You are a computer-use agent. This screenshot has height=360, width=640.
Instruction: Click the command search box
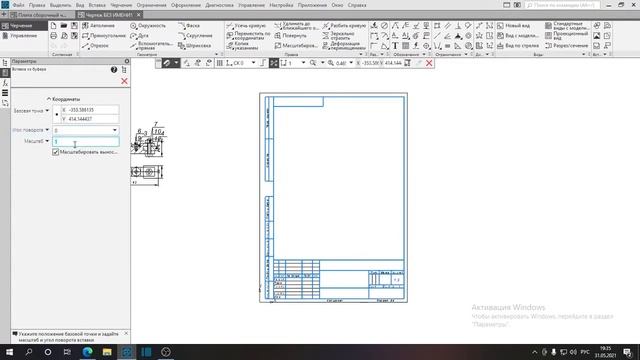pyautogui.click(x=562, y=5)
